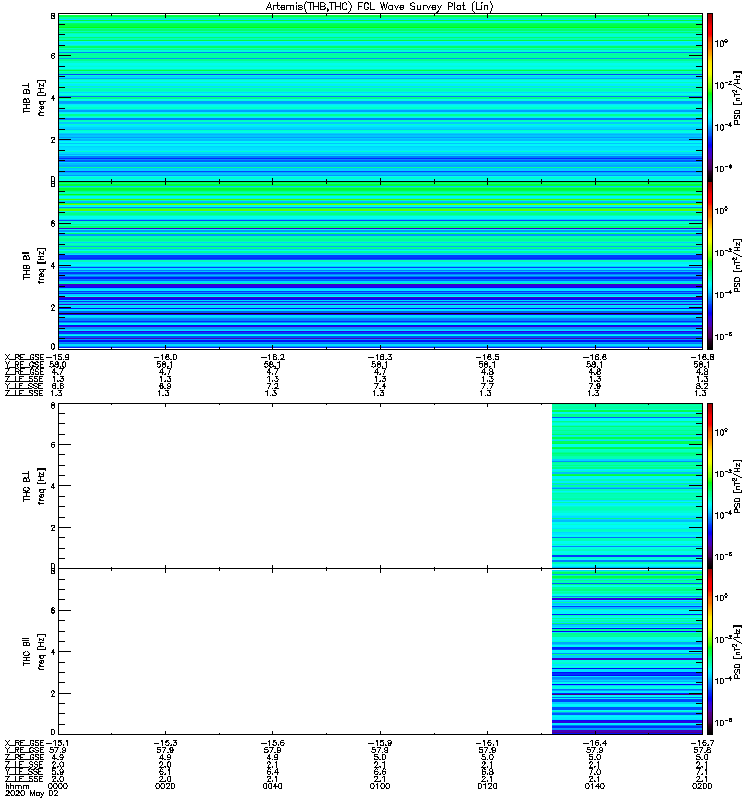Click the color bar beside the THC B∥ panel
Screen dimensions: 750x800
coord(710,652)
